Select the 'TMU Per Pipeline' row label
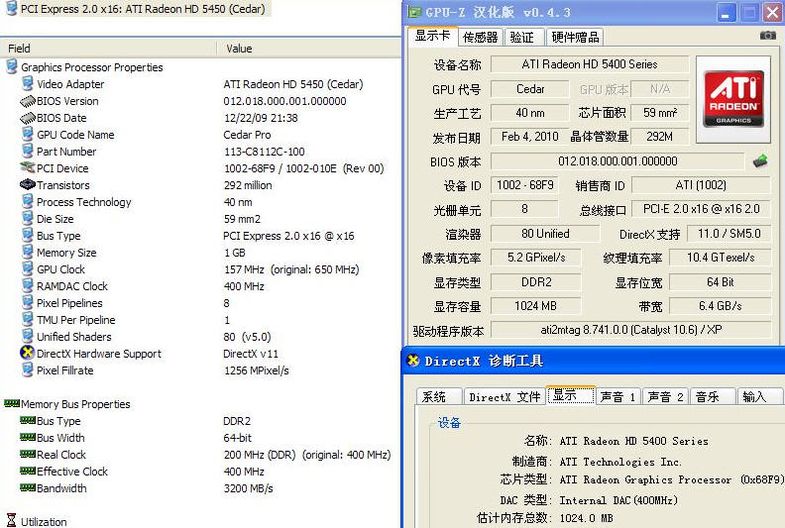The width and height of the screenshot is (785, 528). 76,320
